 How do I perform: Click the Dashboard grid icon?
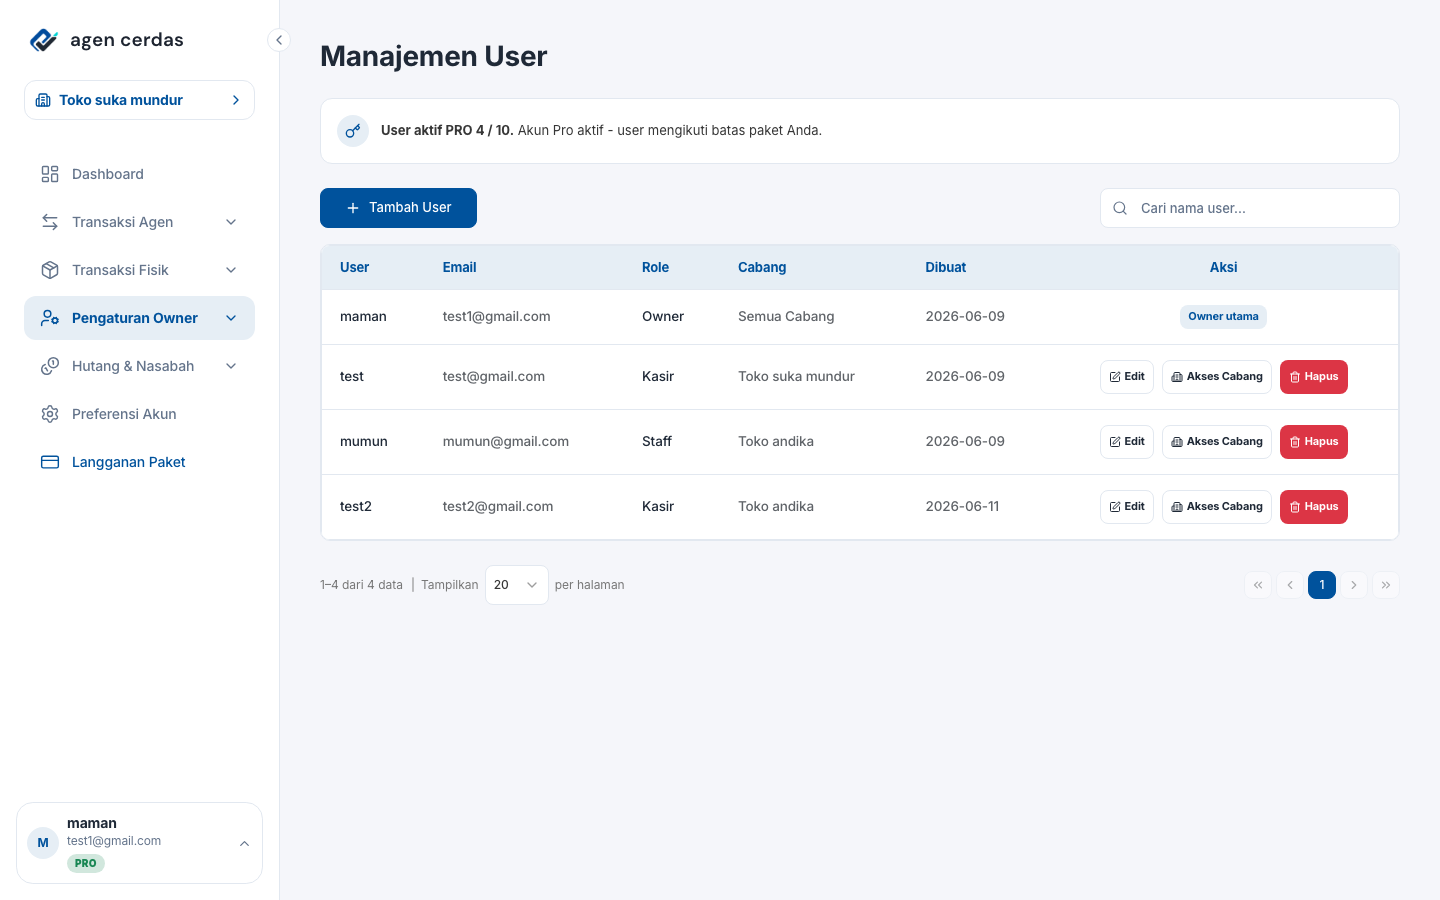(x=50, y=174)
